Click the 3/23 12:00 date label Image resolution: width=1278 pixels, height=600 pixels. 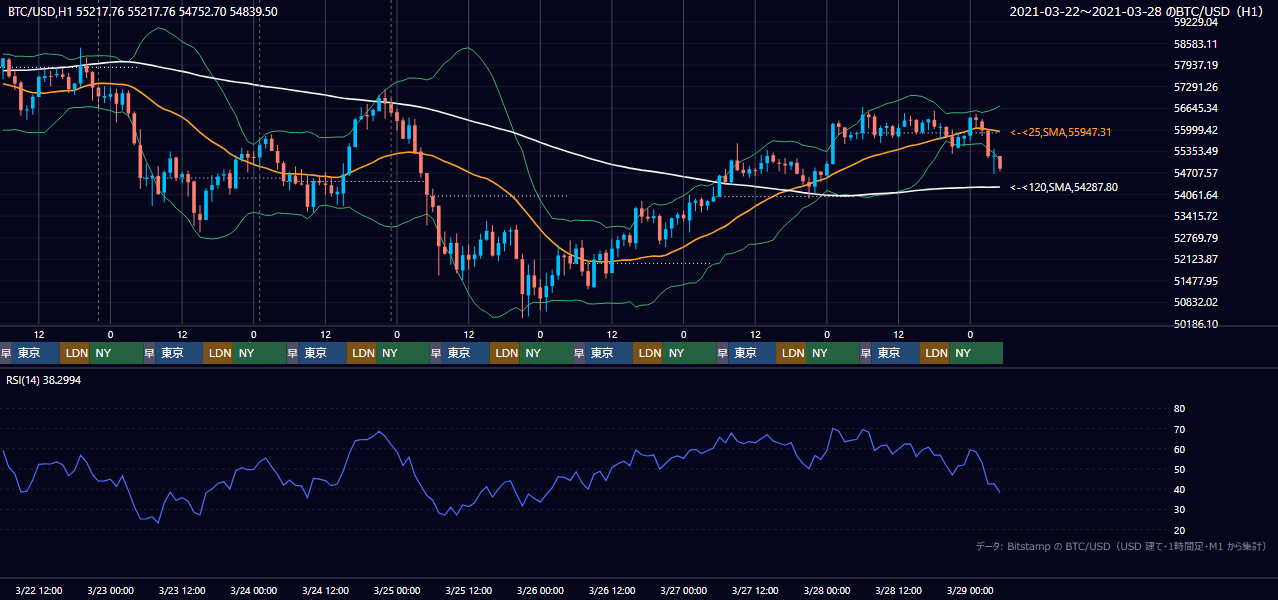click(183, 590)
